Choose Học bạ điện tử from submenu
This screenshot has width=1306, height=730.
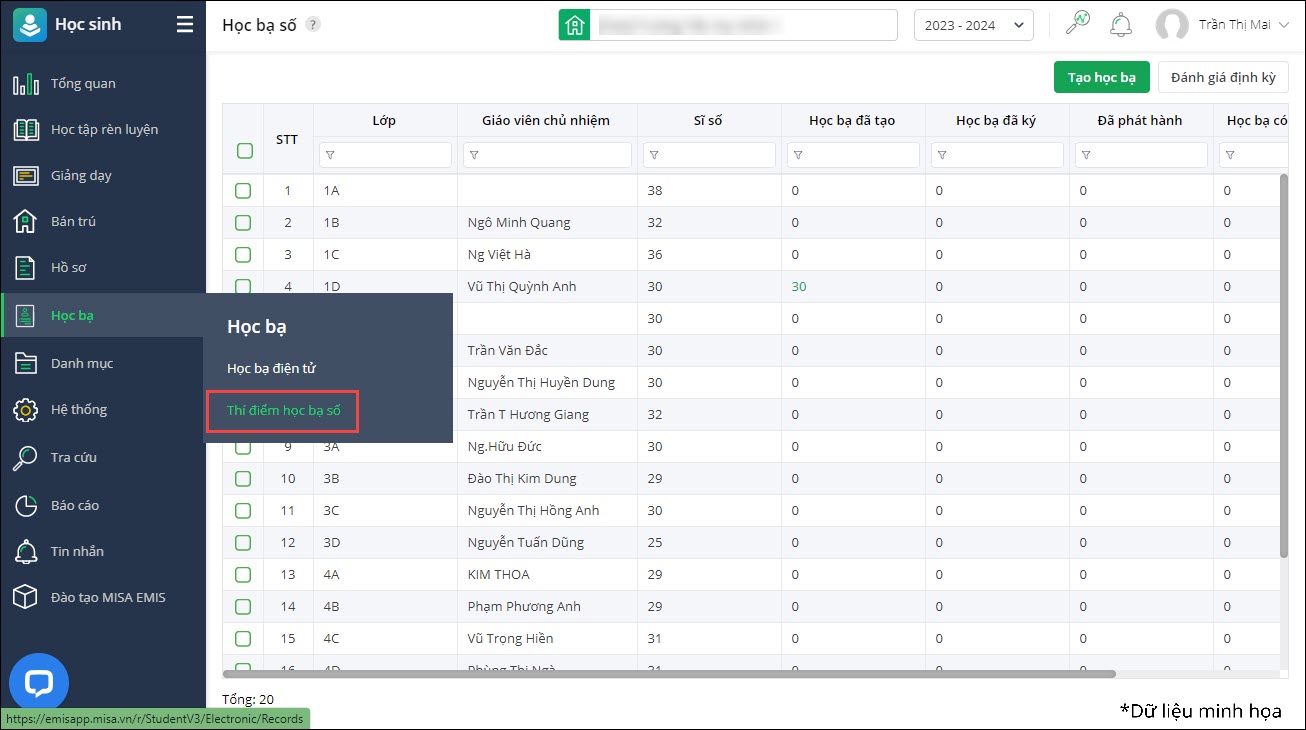272,369
